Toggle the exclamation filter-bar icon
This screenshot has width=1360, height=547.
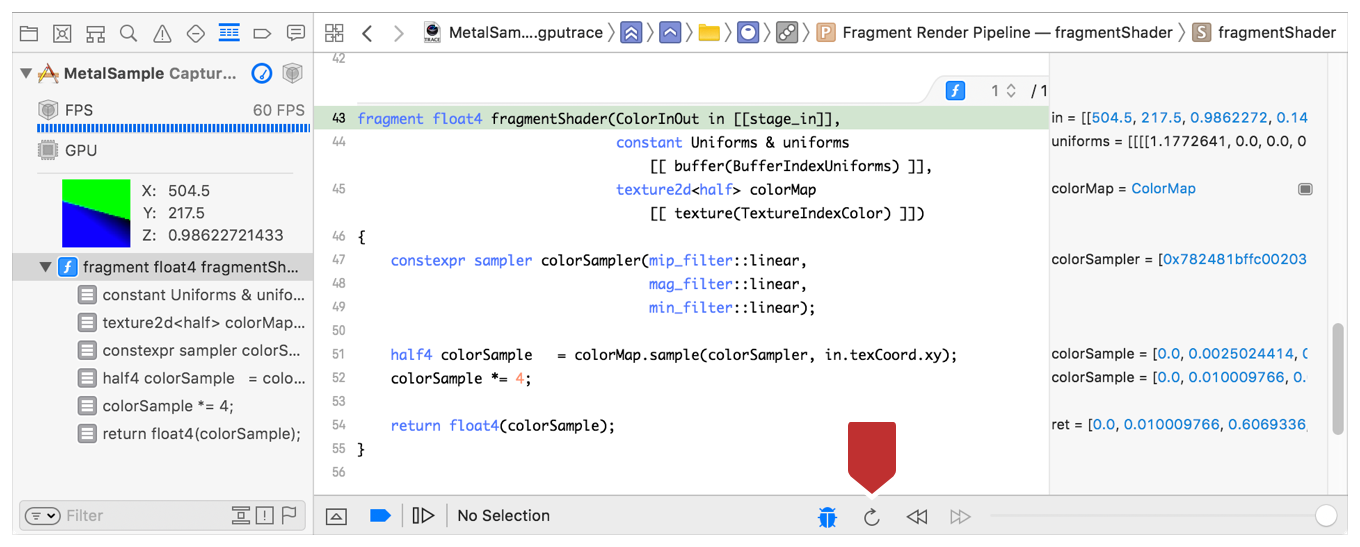pos(264,516)
